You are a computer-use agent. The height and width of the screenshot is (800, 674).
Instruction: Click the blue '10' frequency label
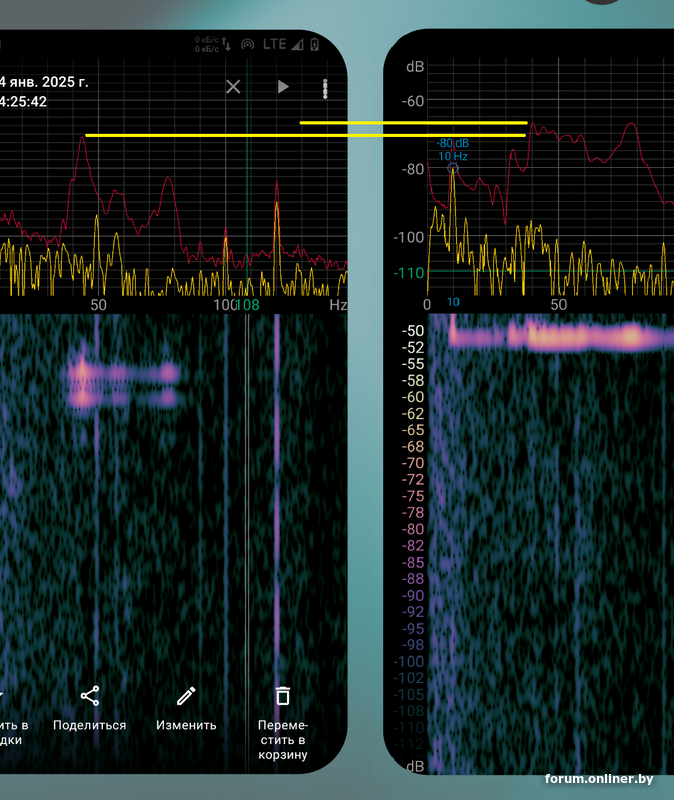453,302
